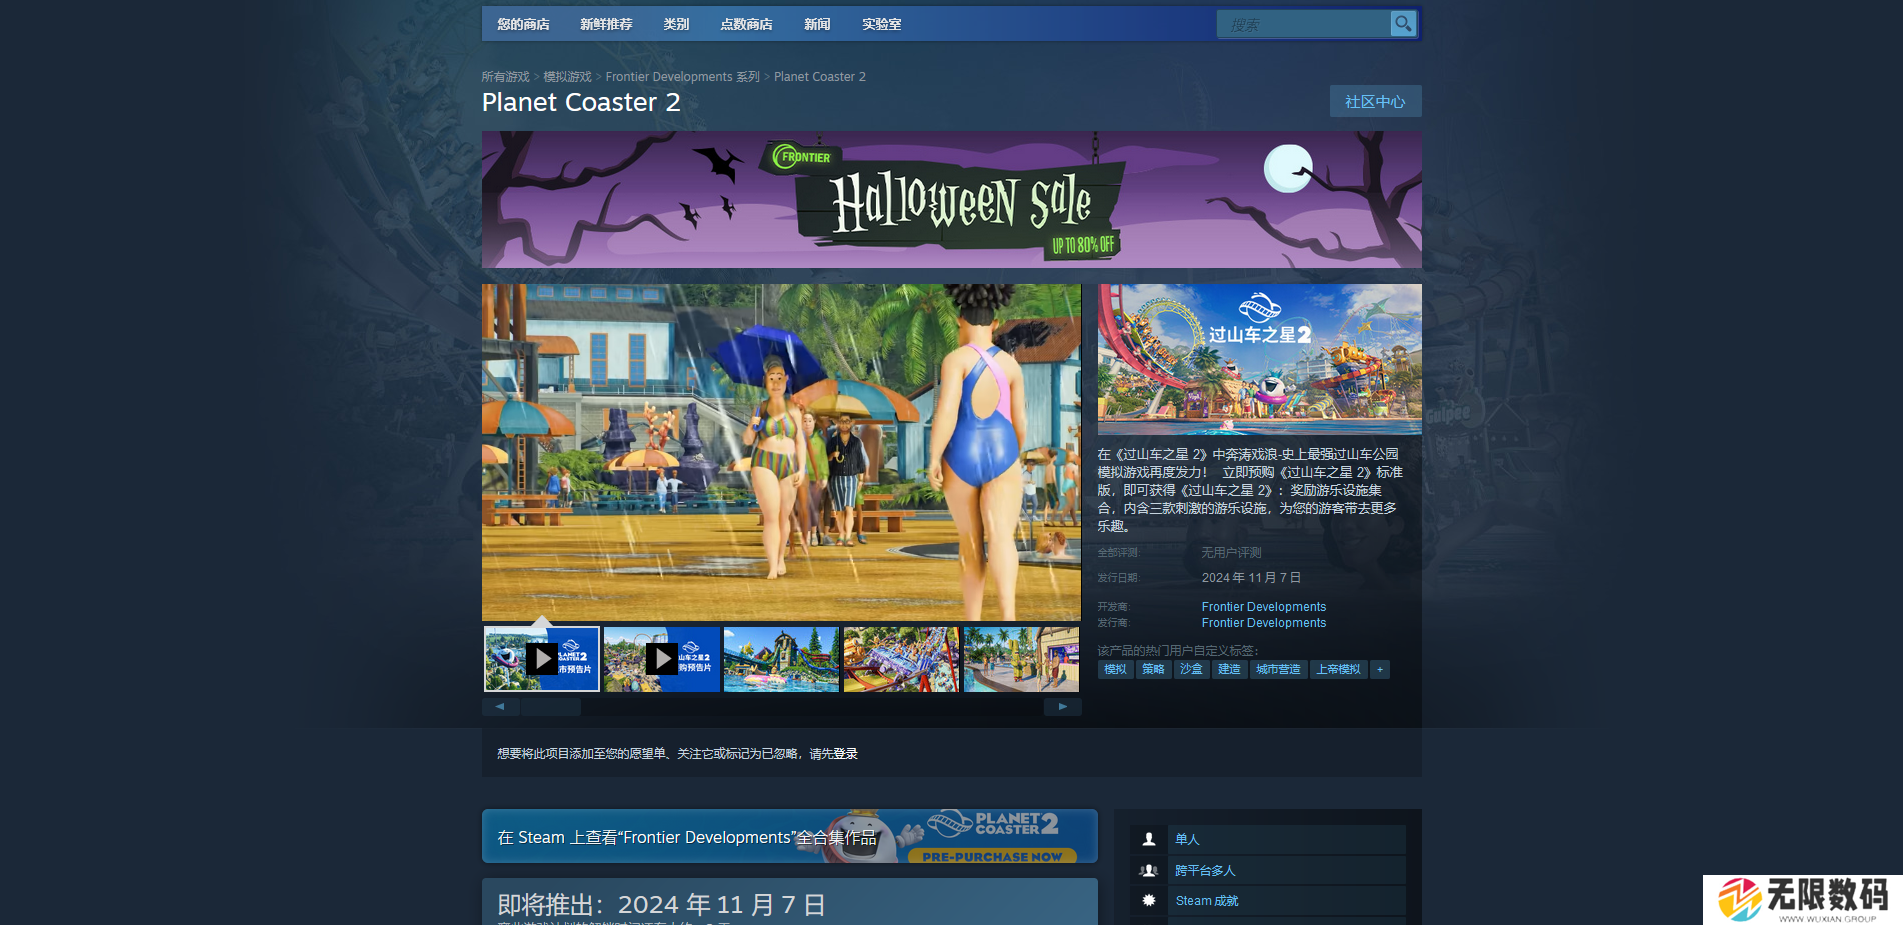Image resolution: width=1903 pixels, height=925 pixels.
Task: Open Frontier Developments 系列 breadcrumb
Action: tap(682, 77)
